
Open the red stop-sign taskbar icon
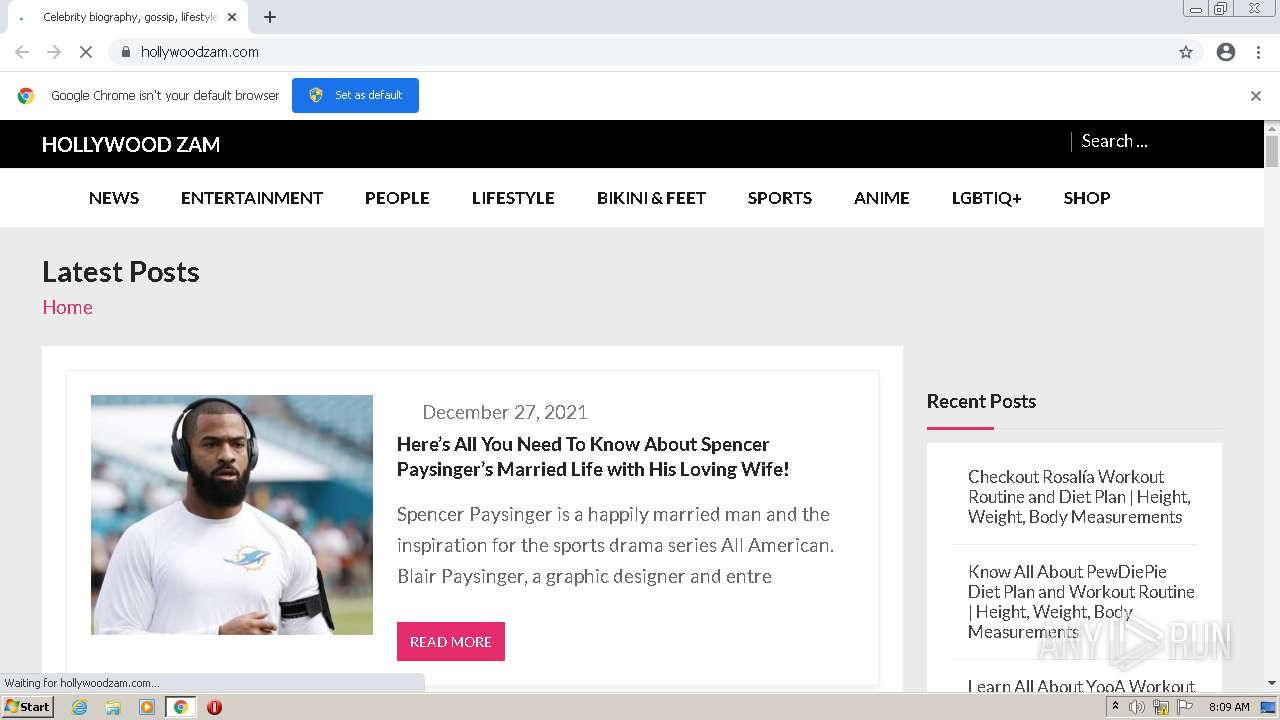click(x=214, y=707)
